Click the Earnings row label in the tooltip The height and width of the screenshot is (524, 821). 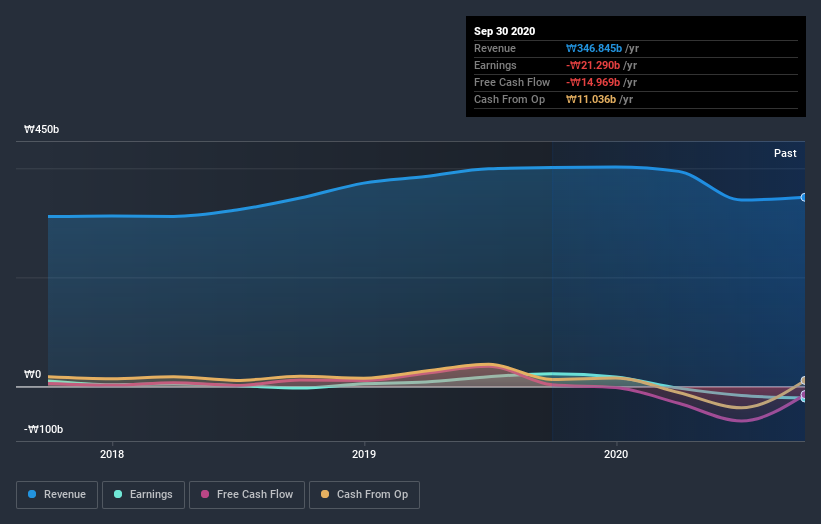495,65
